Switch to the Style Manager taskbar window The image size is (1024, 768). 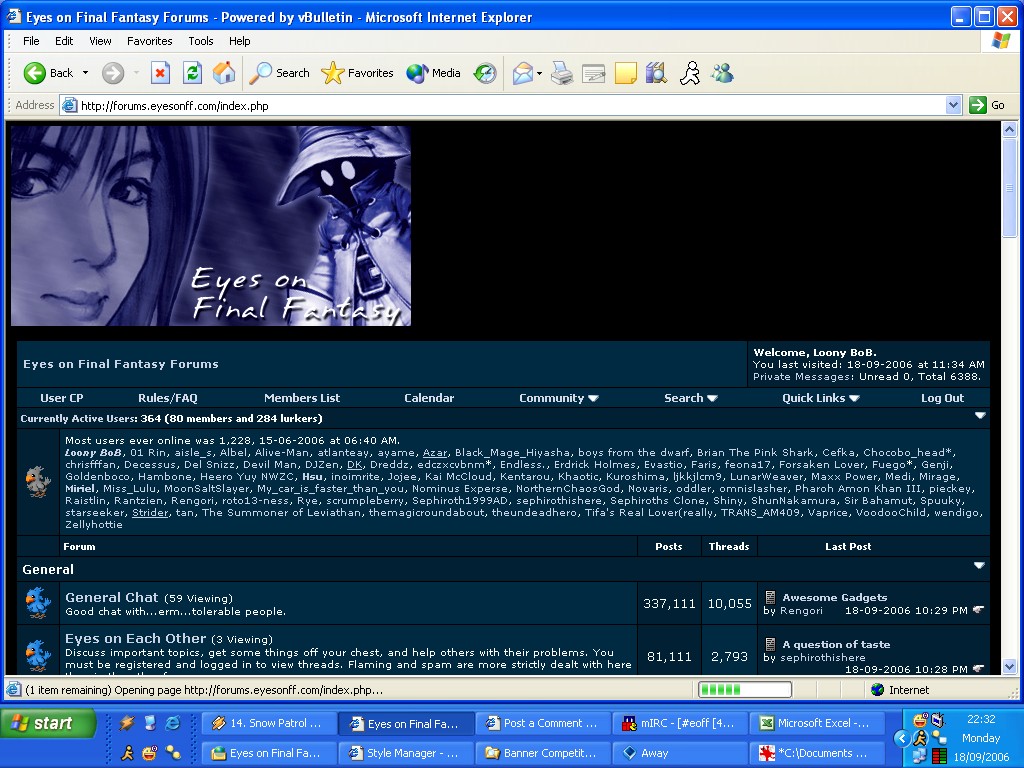pyautogui.click(x=406, y=753)
